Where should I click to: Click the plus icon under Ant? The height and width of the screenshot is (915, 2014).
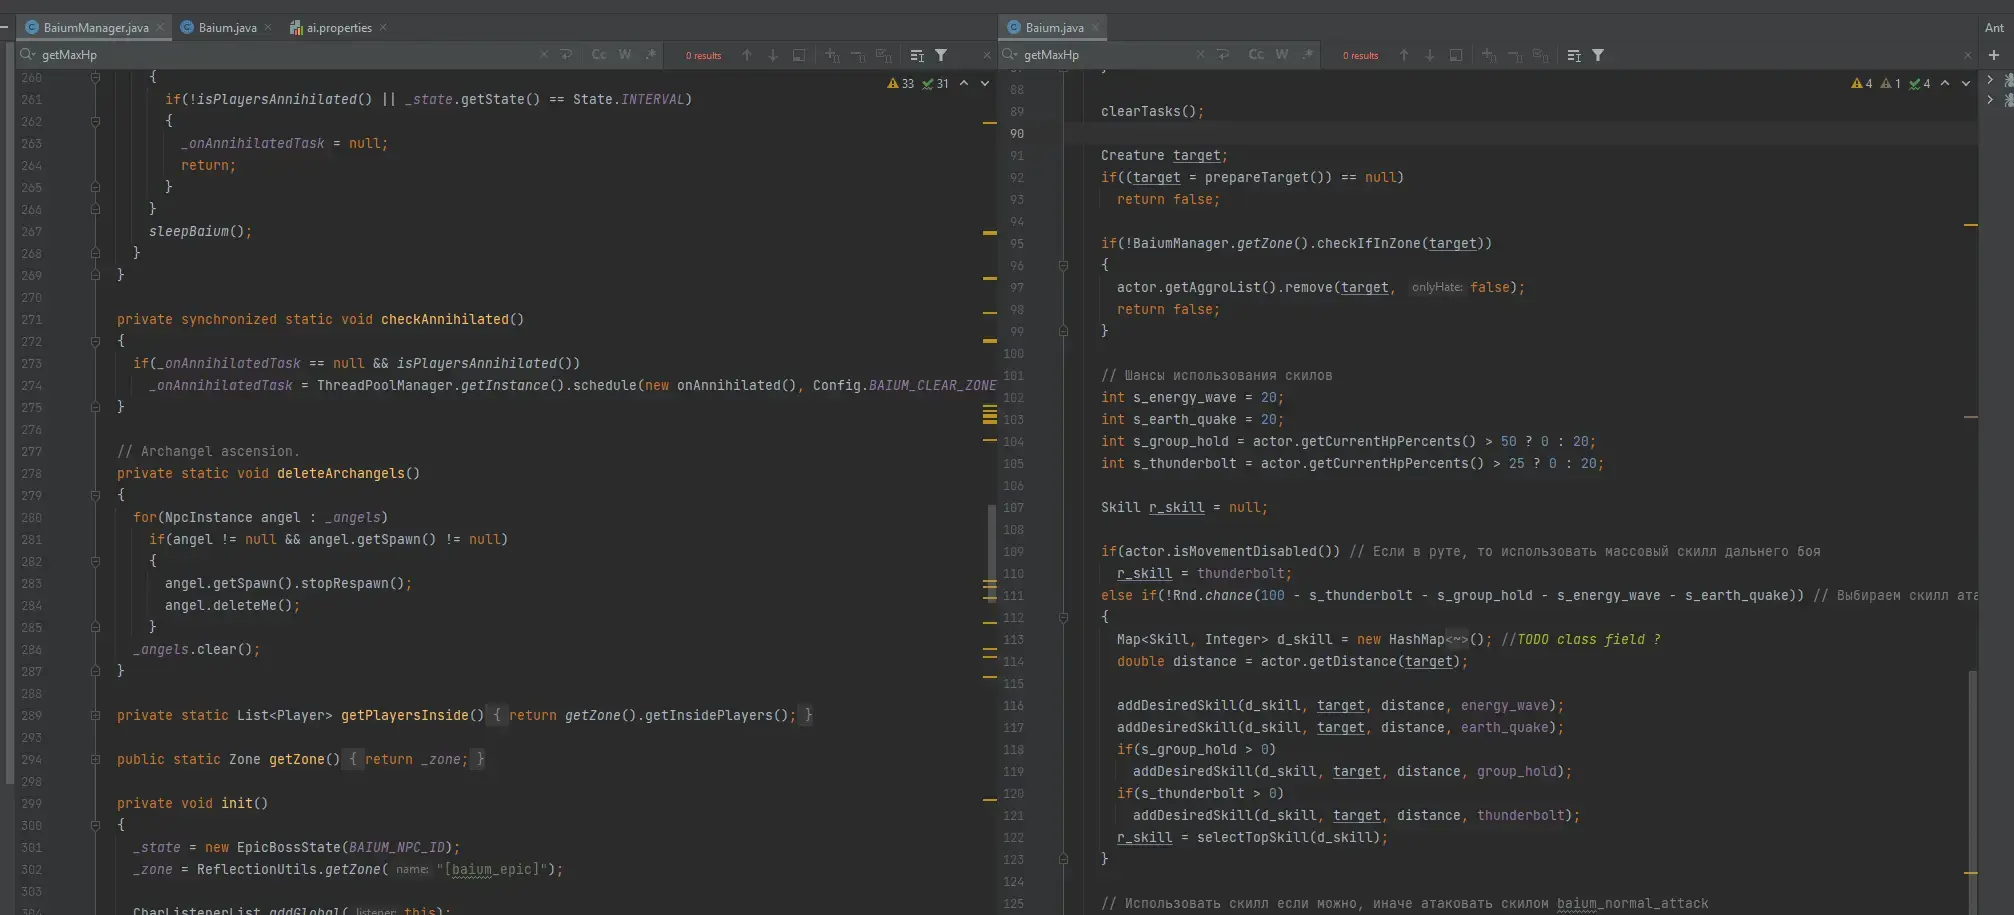[1994, 55]
